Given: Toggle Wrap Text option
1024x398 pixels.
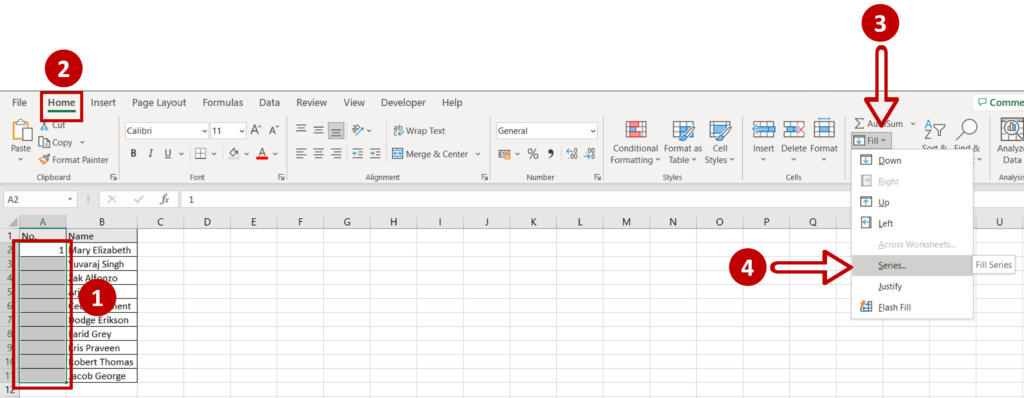Looking at the screenshot, I should click(419, 131).
